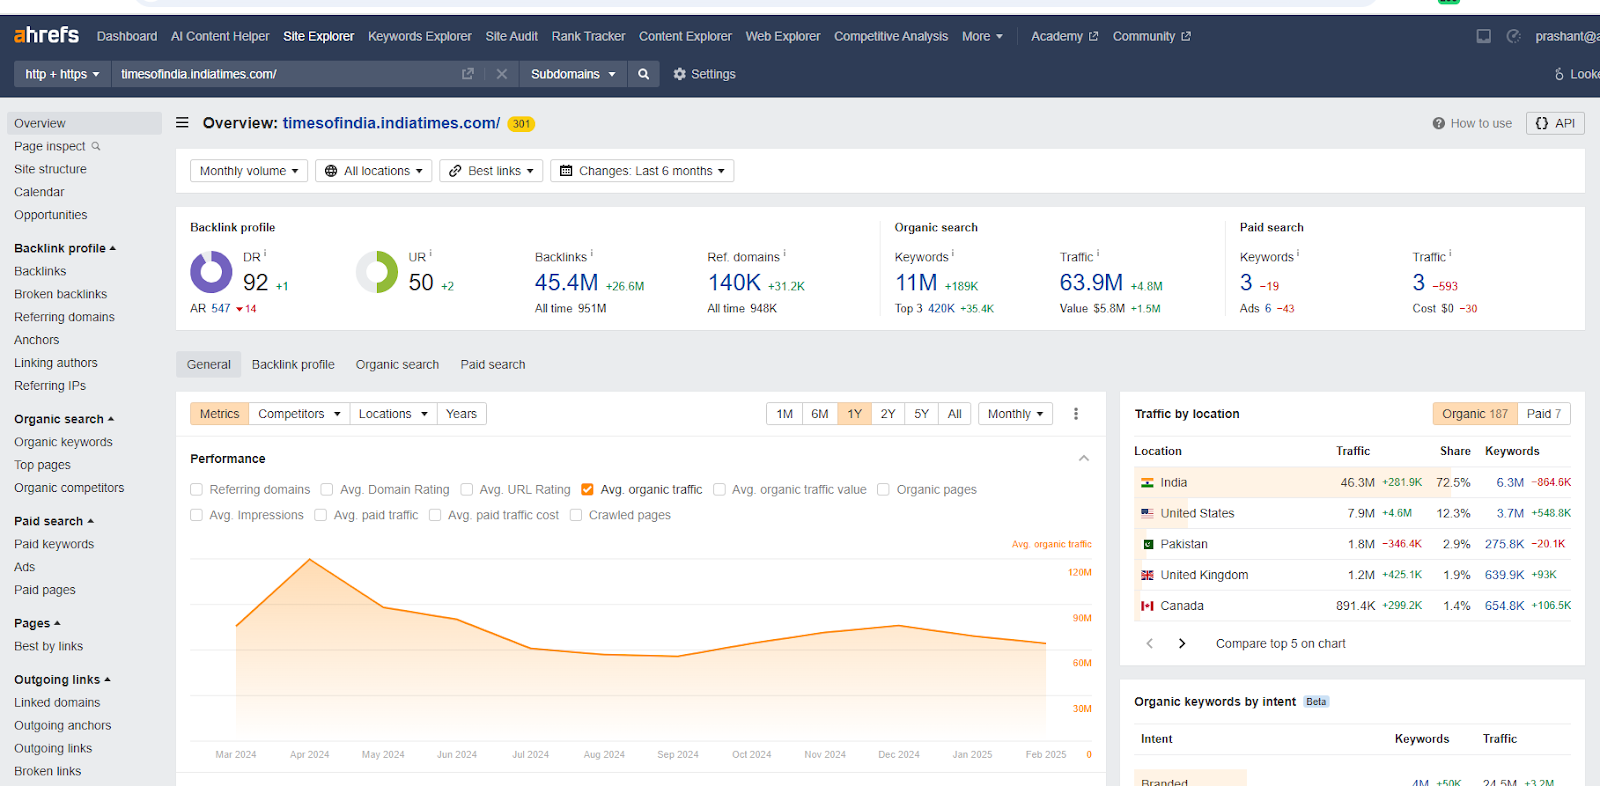Click the Canada flag icon
1600x786 pixels.
tap(1147, 606)
